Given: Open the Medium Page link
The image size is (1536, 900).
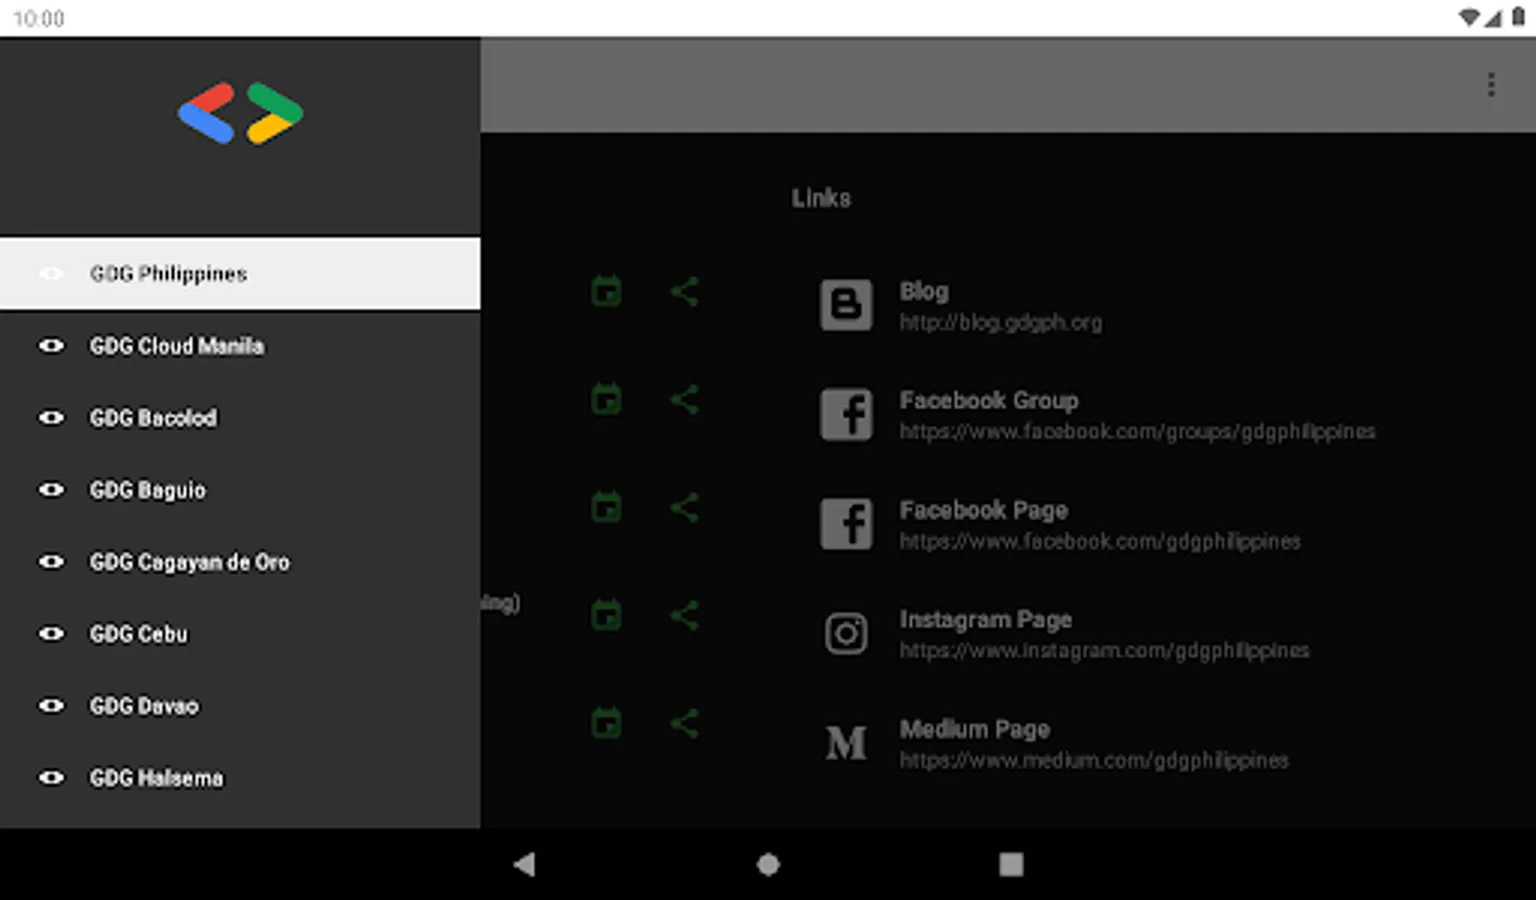Looking at the screenshot, I should tap(1094, 744).
